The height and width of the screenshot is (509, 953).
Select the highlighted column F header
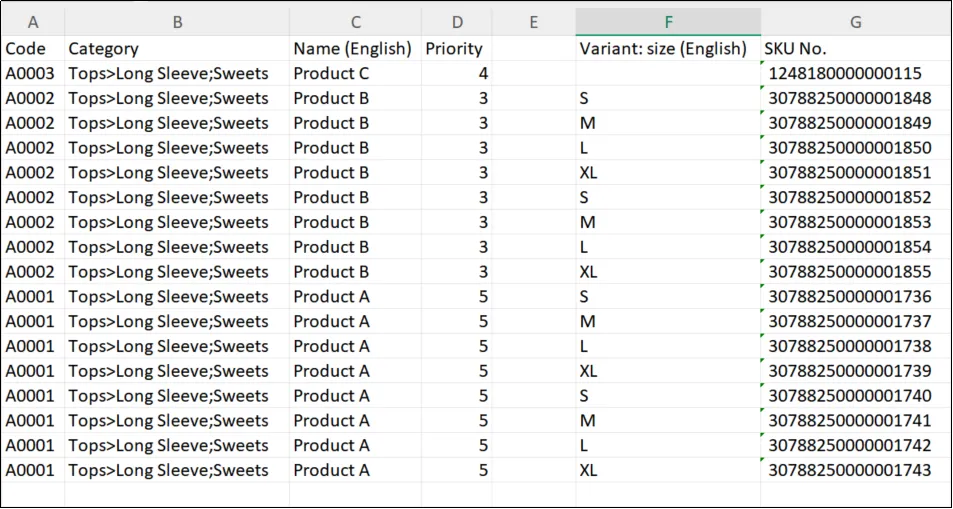[x=667, y=22]
